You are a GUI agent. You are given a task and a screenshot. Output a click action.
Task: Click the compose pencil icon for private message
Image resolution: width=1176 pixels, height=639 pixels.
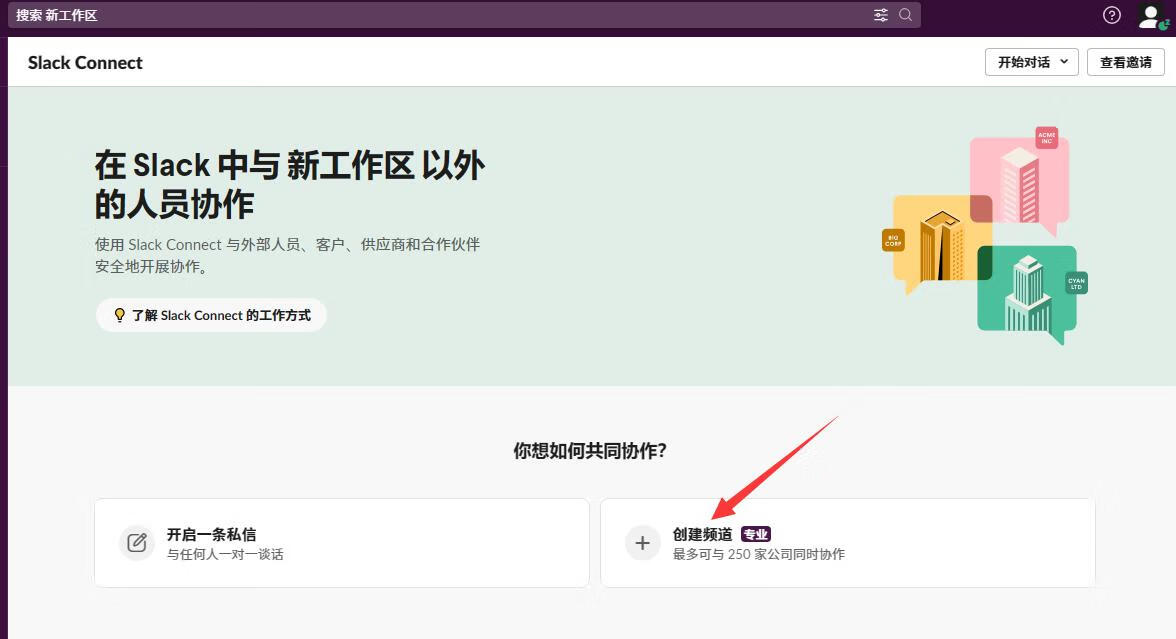coord(136,543)
